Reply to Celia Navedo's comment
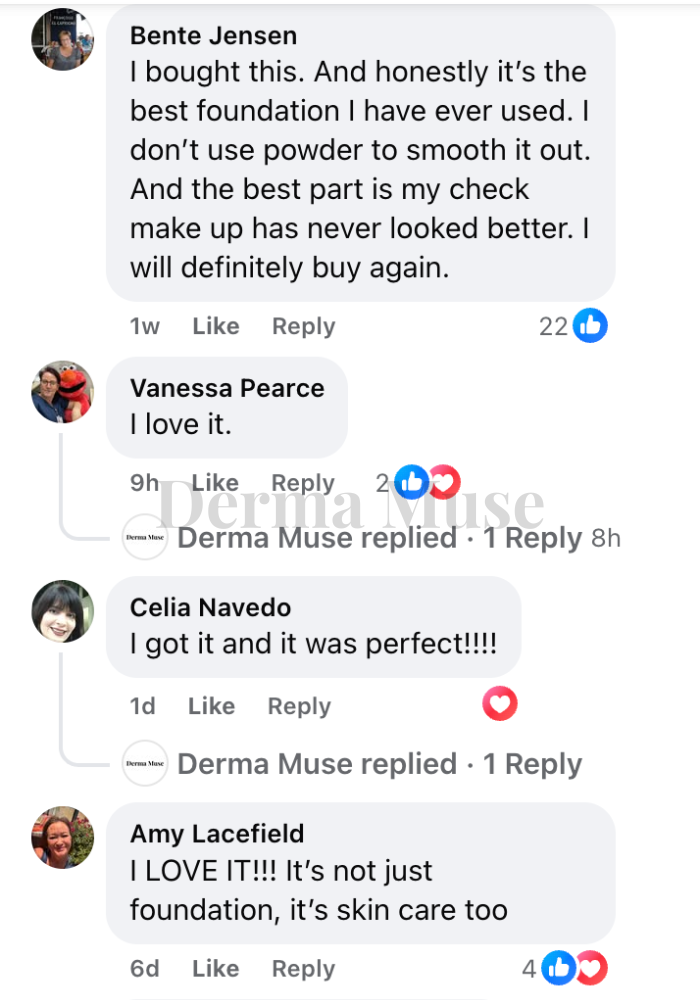 299,706
